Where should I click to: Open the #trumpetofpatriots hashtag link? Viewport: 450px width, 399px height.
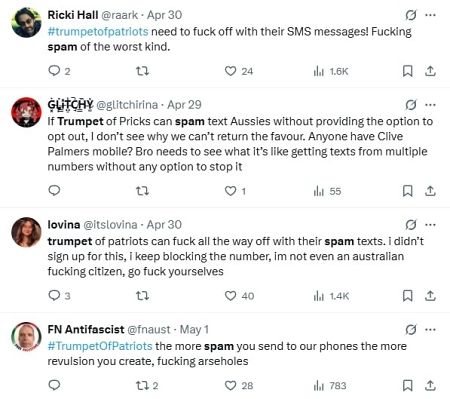(x=98, y=31)
